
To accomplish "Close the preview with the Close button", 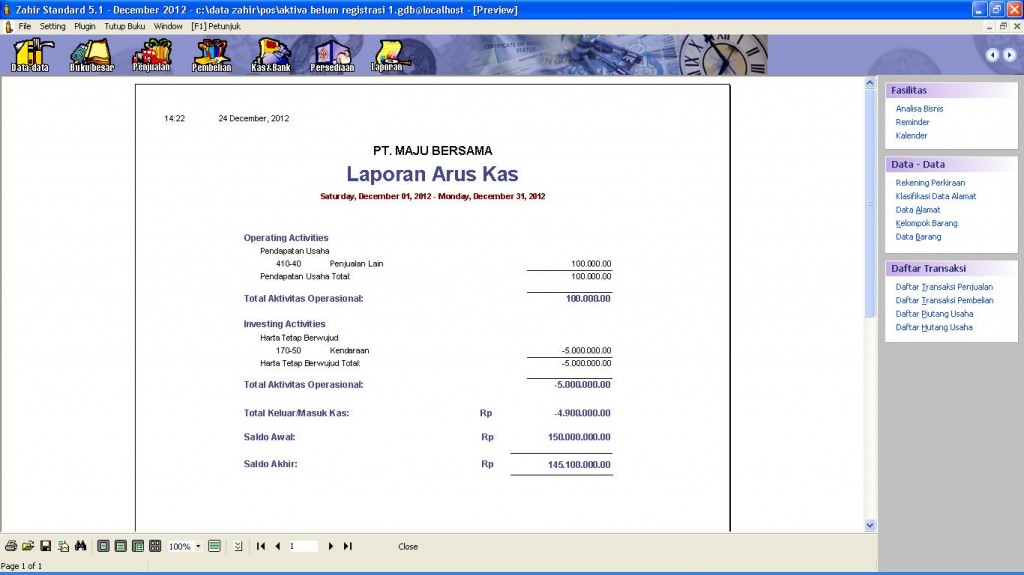I will 408,547.
